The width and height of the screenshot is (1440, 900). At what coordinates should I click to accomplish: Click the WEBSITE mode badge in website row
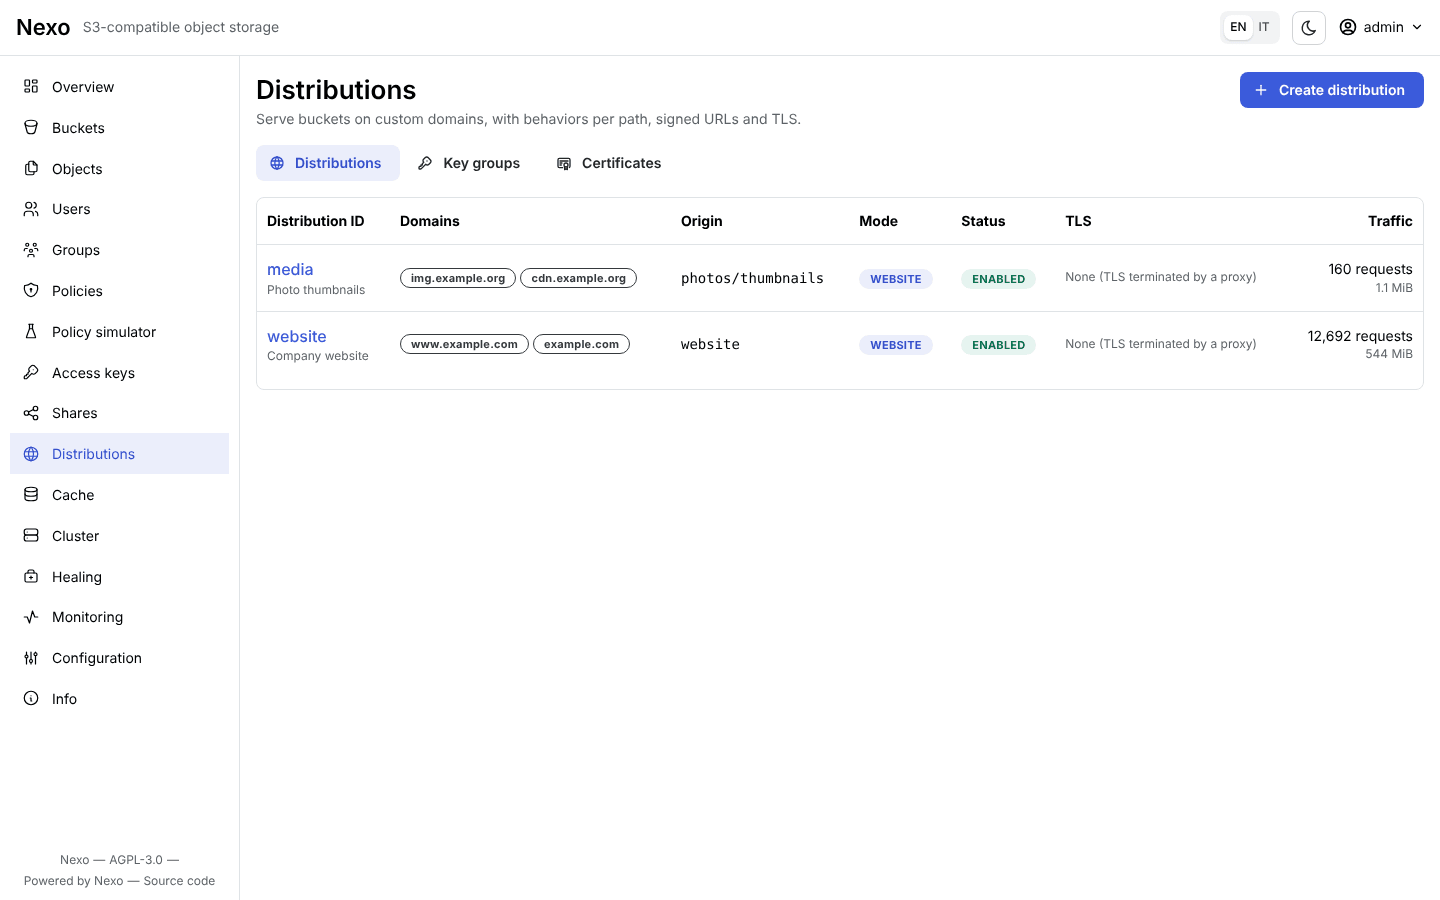pos(896,345)
